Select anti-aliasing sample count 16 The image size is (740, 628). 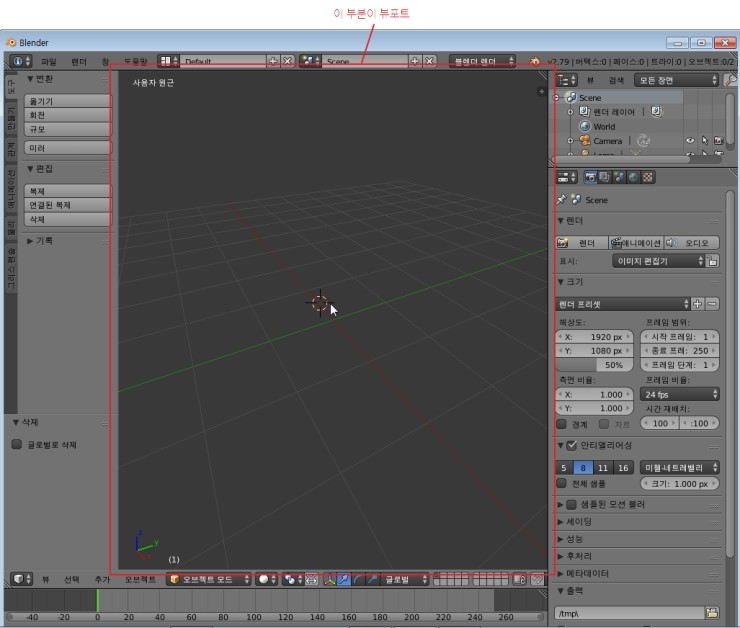pos(623,468)
